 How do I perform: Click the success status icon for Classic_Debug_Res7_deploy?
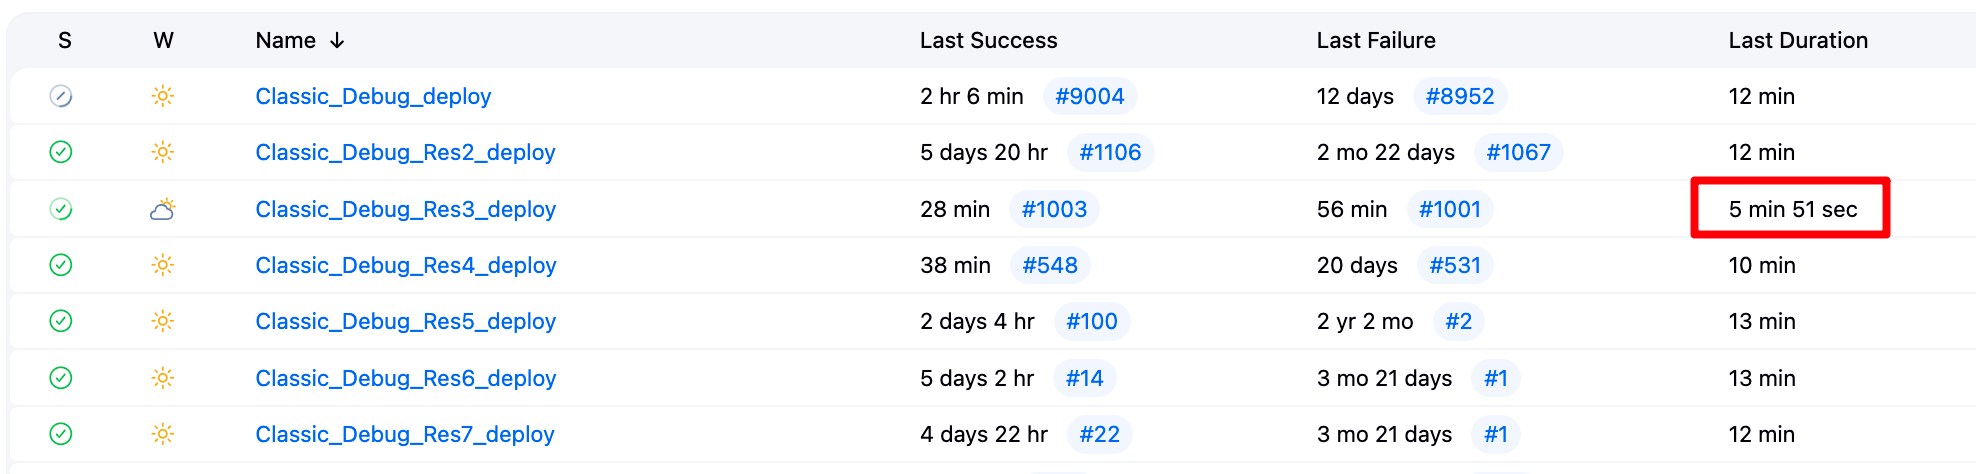[x=61, y=434]
